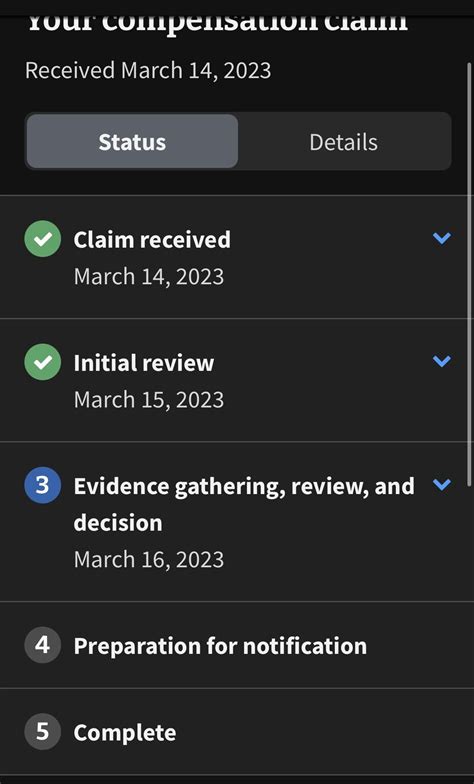
Task: Click the March 16, 2023 date text
Action: pyautogui.click(x=148, y=559)
